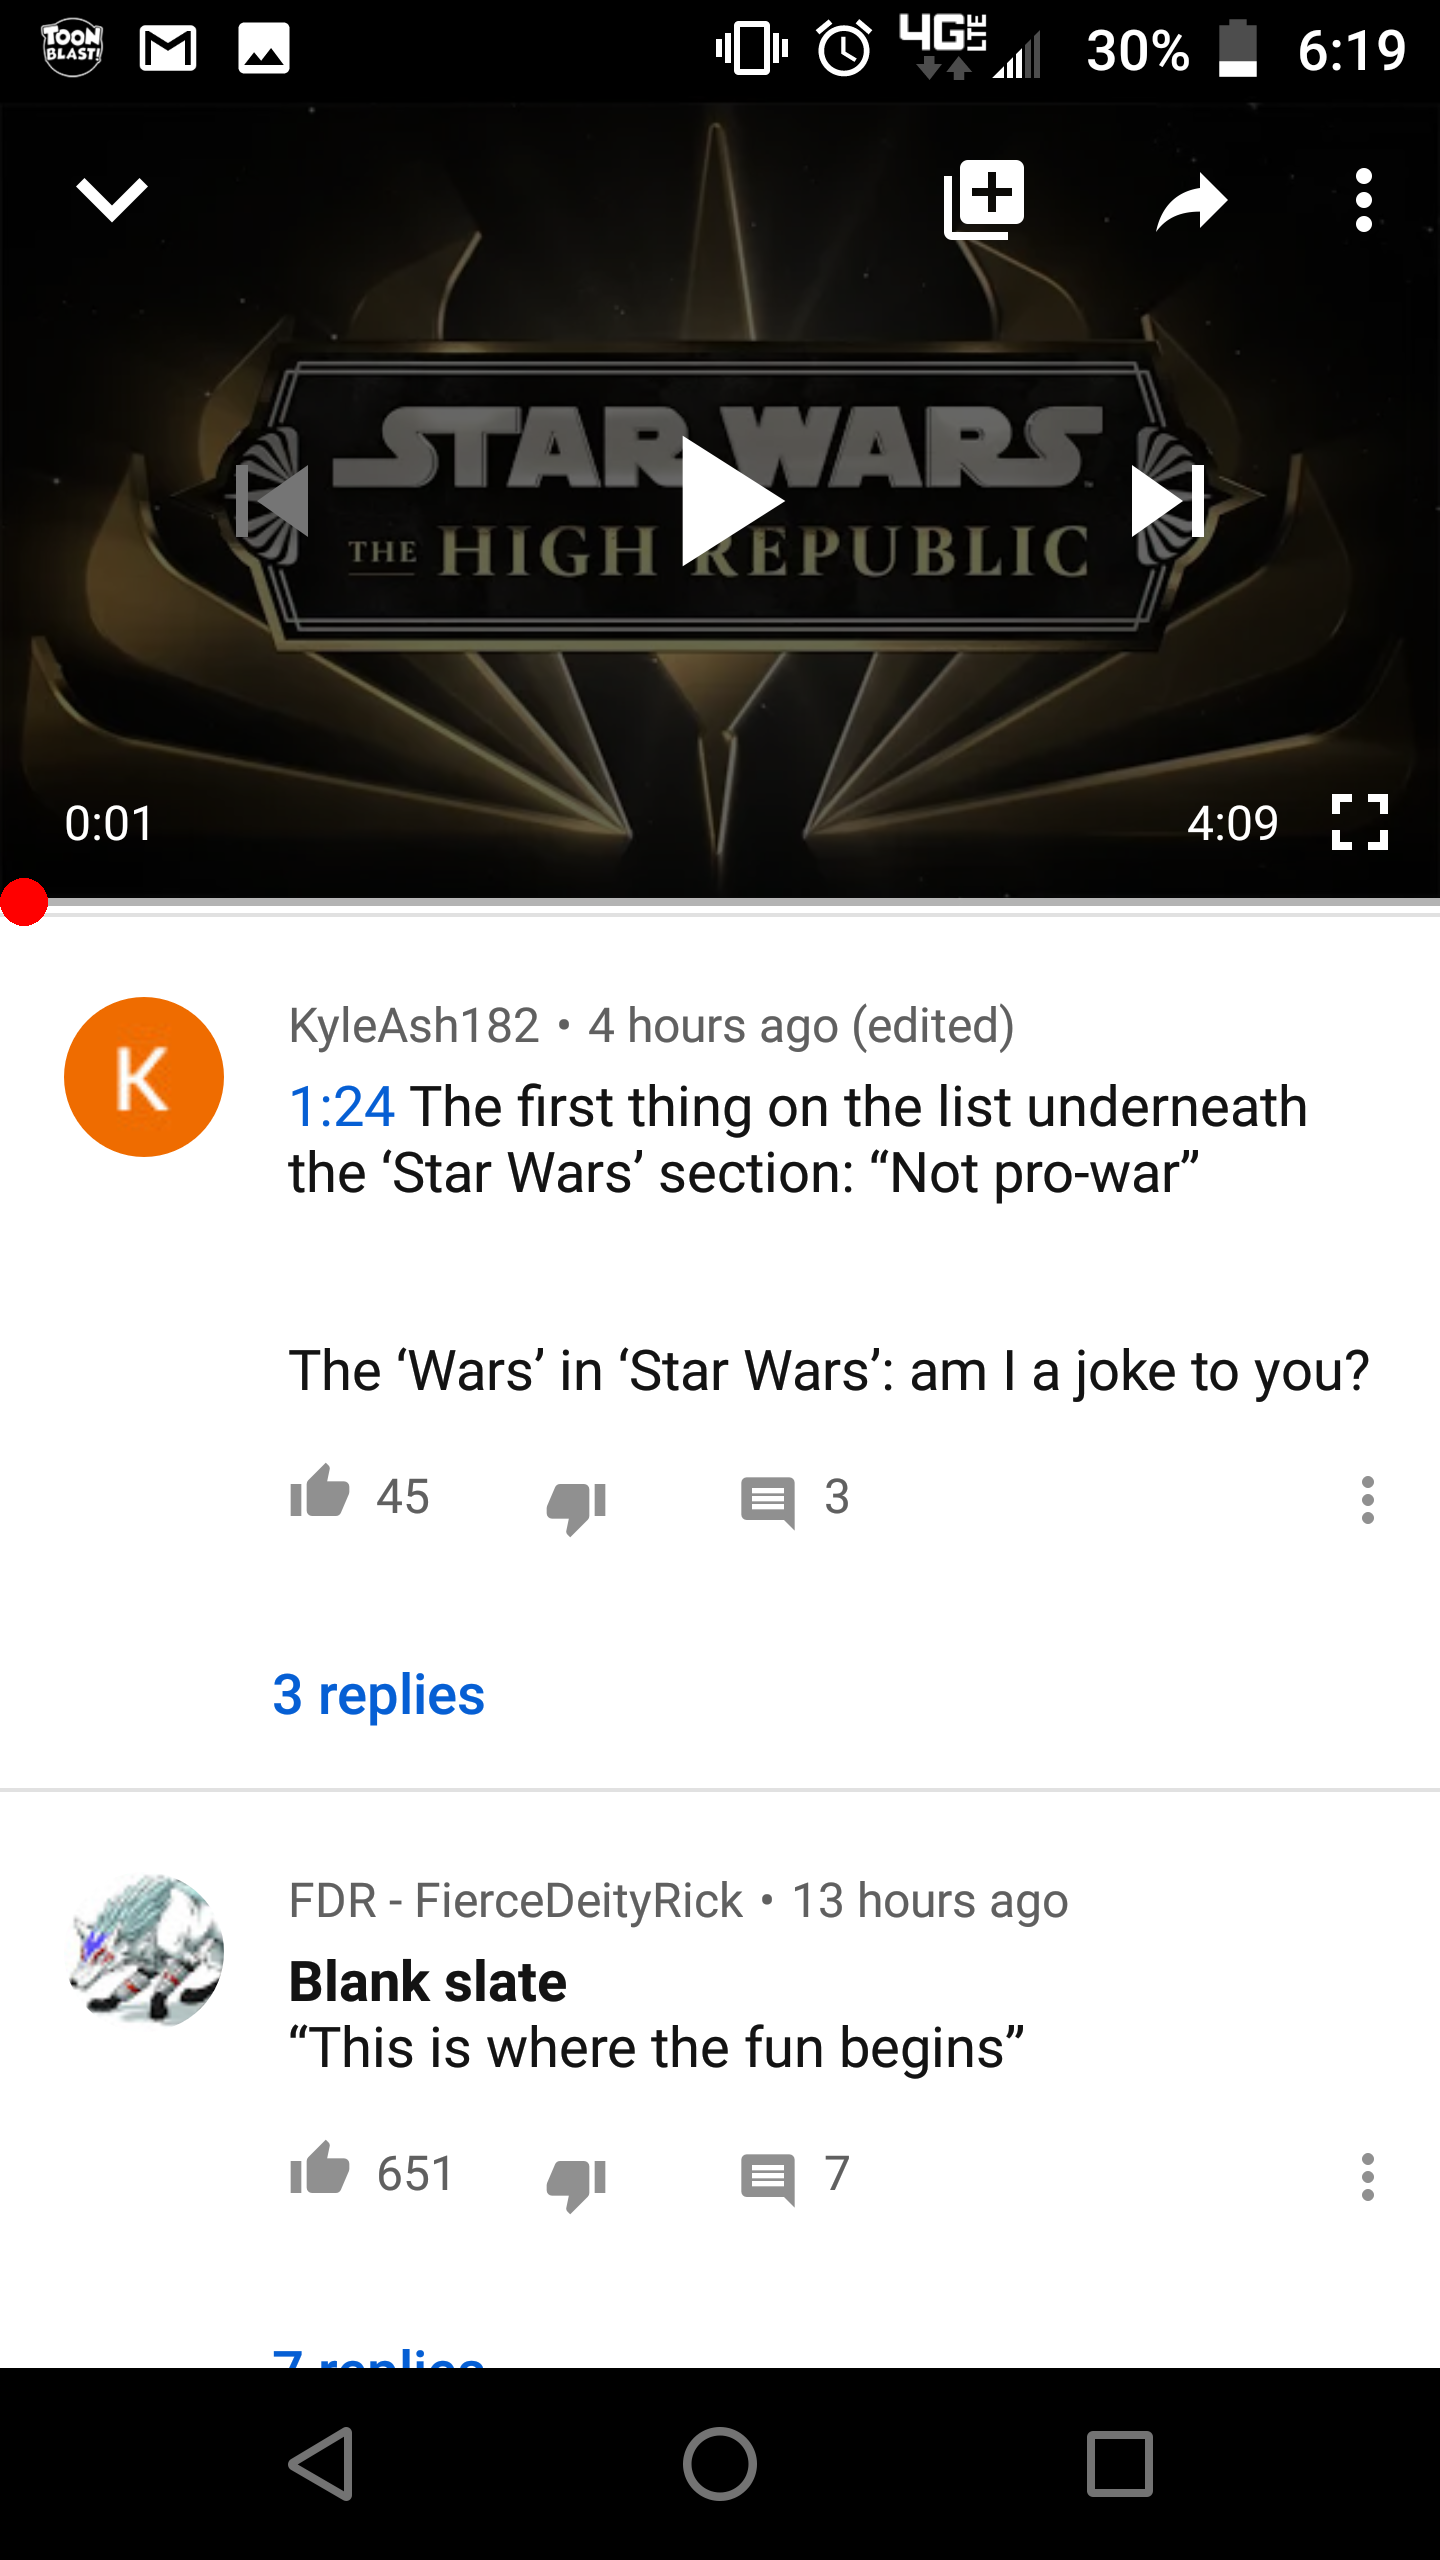Screen dimensions: 1440x2560
Task: Dislike KyleAsh182's comment
Action: (576, 1505)
